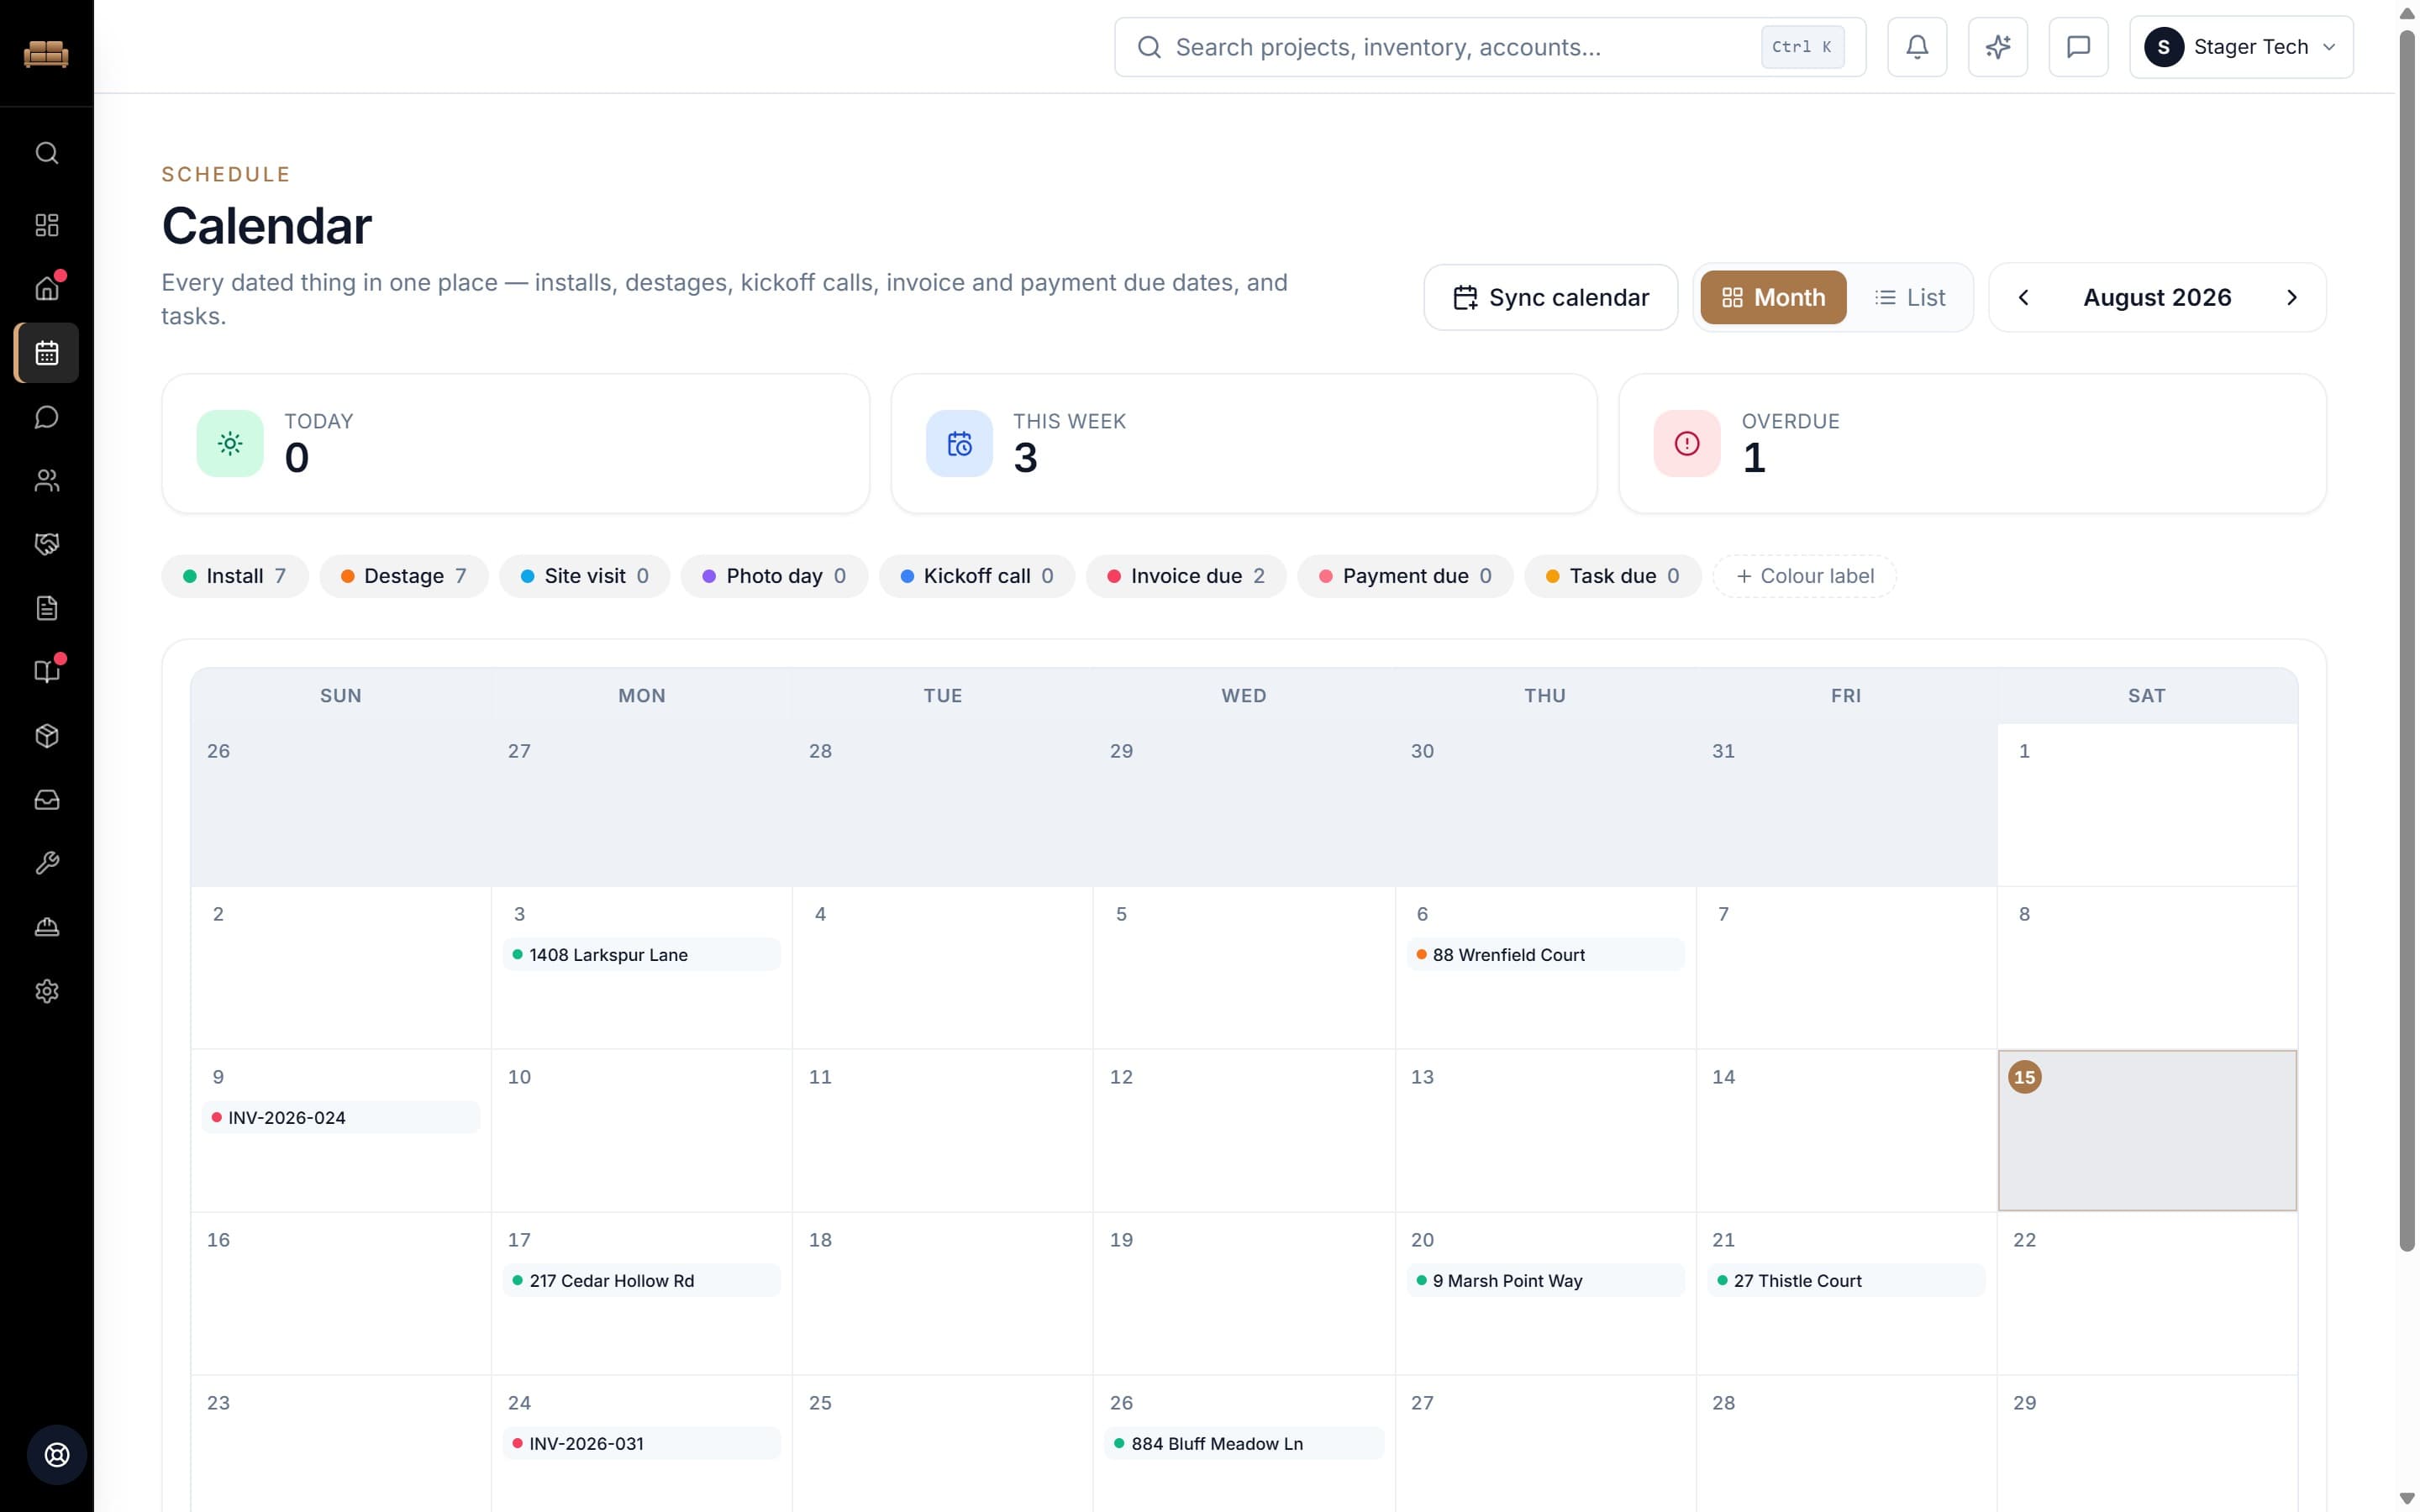Click the sofa logo in sidebar
Screen dimensions: 2420x1512
coord(46,52)
